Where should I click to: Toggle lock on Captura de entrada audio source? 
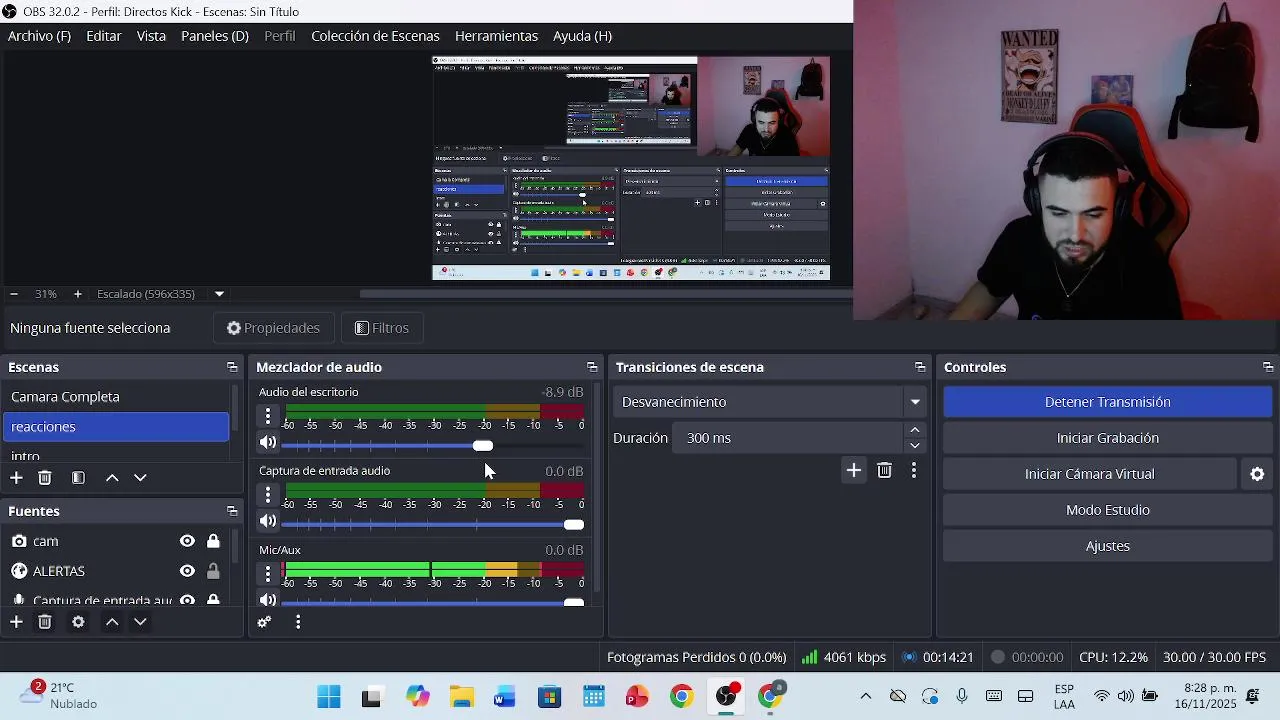coord(213,600)
